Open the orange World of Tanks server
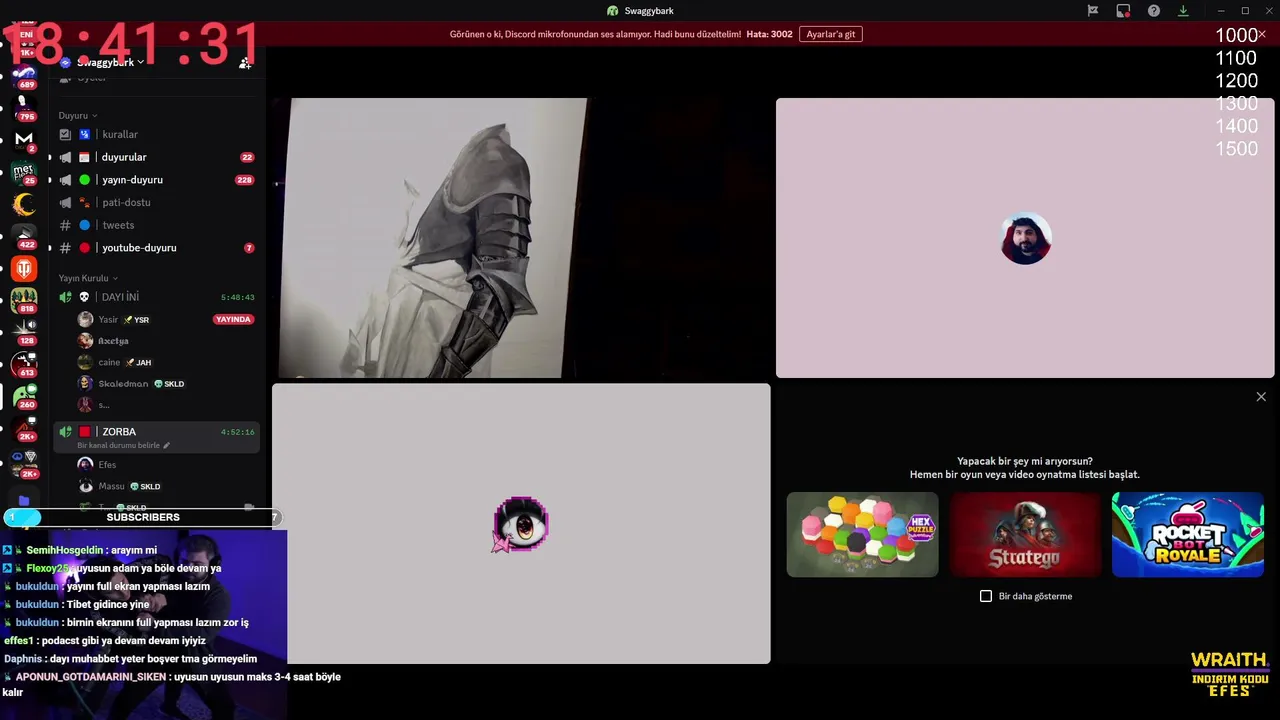This screenshot has width=1280, height=720. [x=25, y=268]
